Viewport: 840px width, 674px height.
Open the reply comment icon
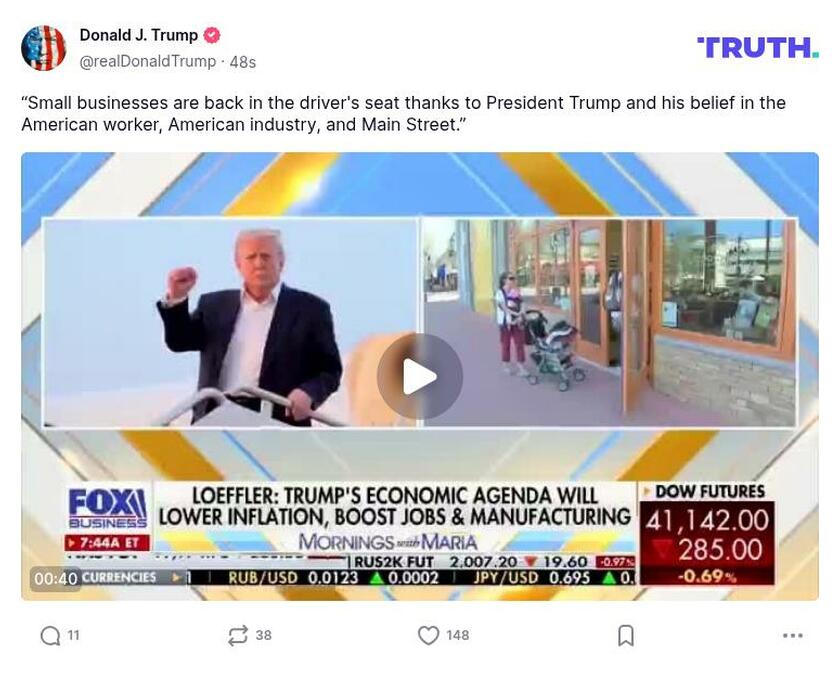tap(50, 635)
